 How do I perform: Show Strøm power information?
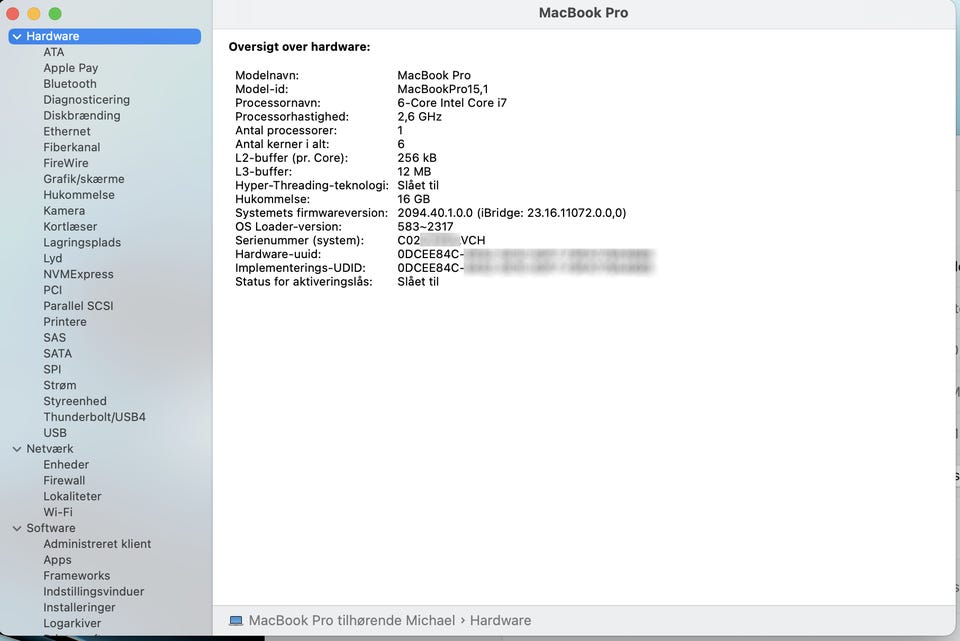60,386
